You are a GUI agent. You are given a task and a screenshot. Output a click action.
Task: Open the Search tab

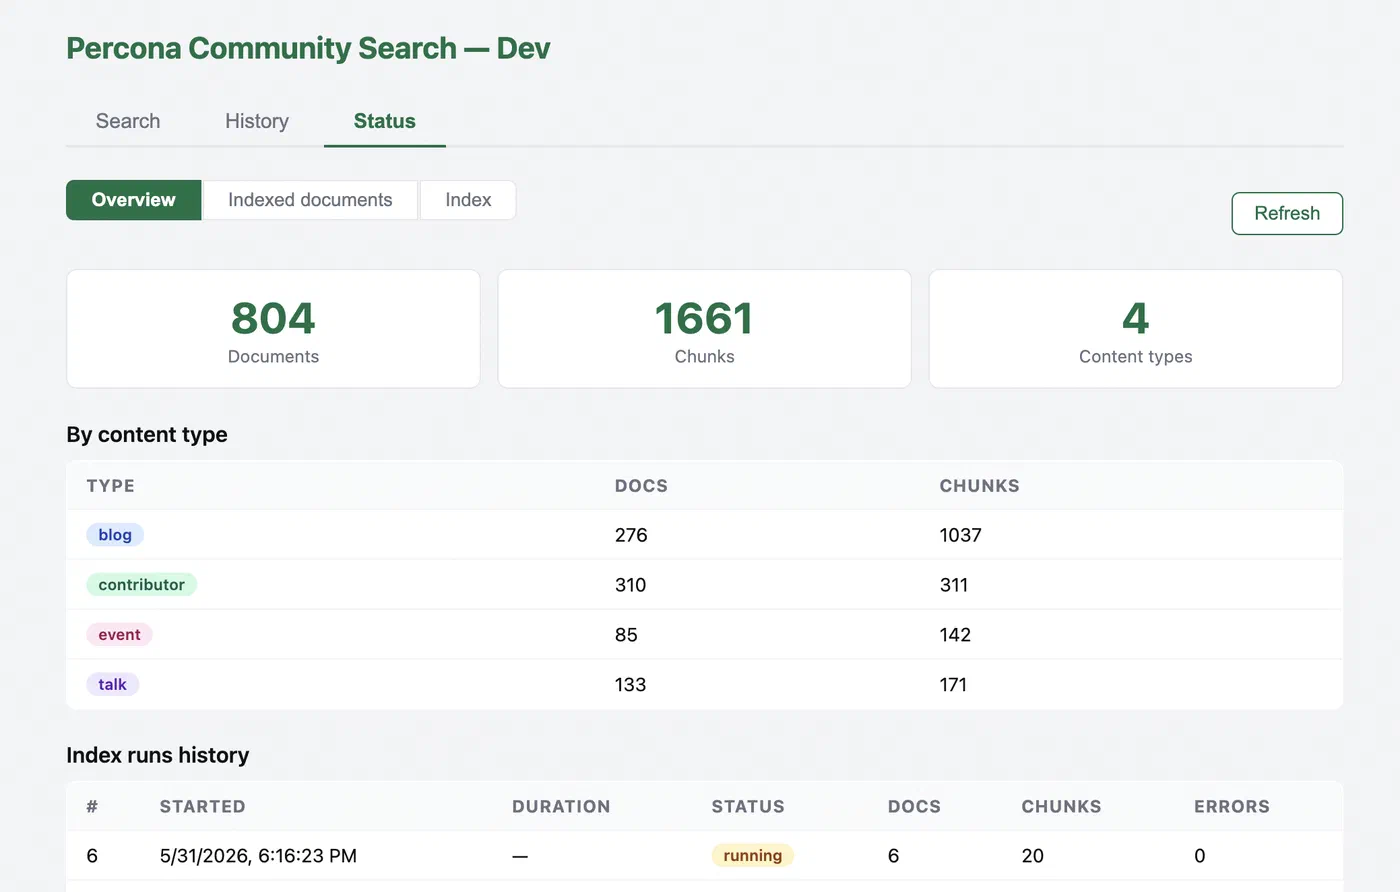(128, 121)
